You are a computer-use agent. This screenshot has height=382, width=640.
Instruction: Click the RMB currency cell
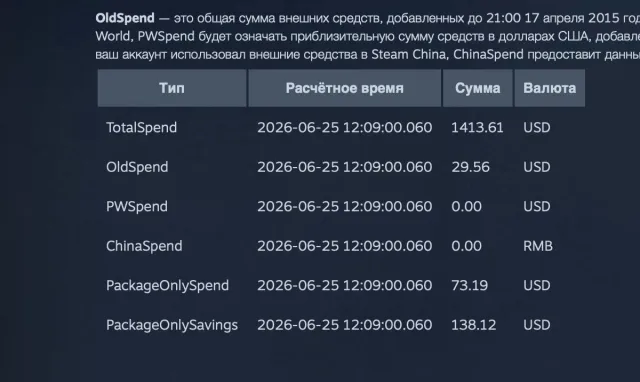(x=538, y=246)
